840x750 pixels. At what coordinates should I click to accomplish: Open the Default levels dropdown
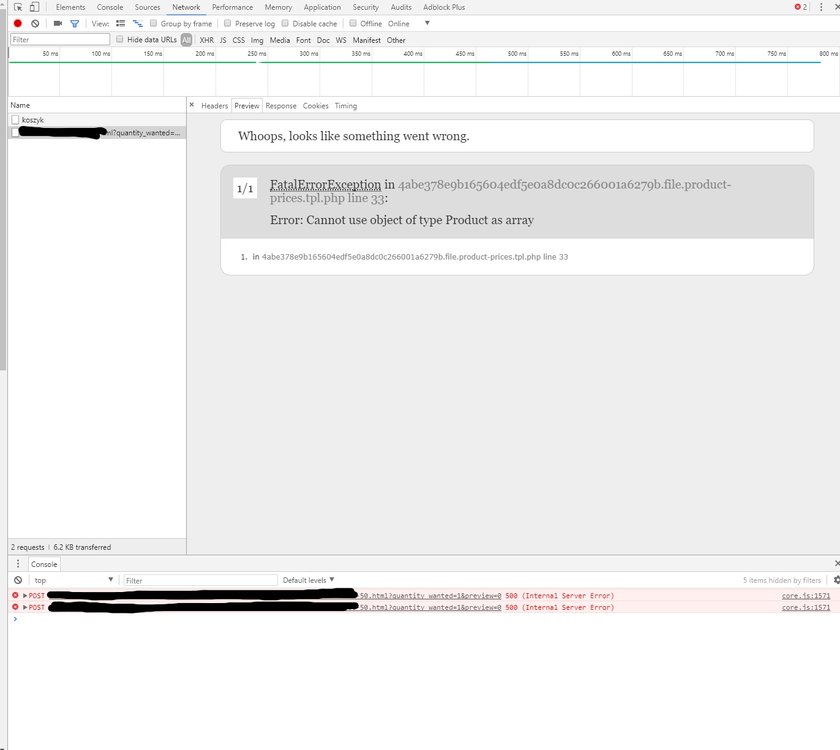[309, 580]
